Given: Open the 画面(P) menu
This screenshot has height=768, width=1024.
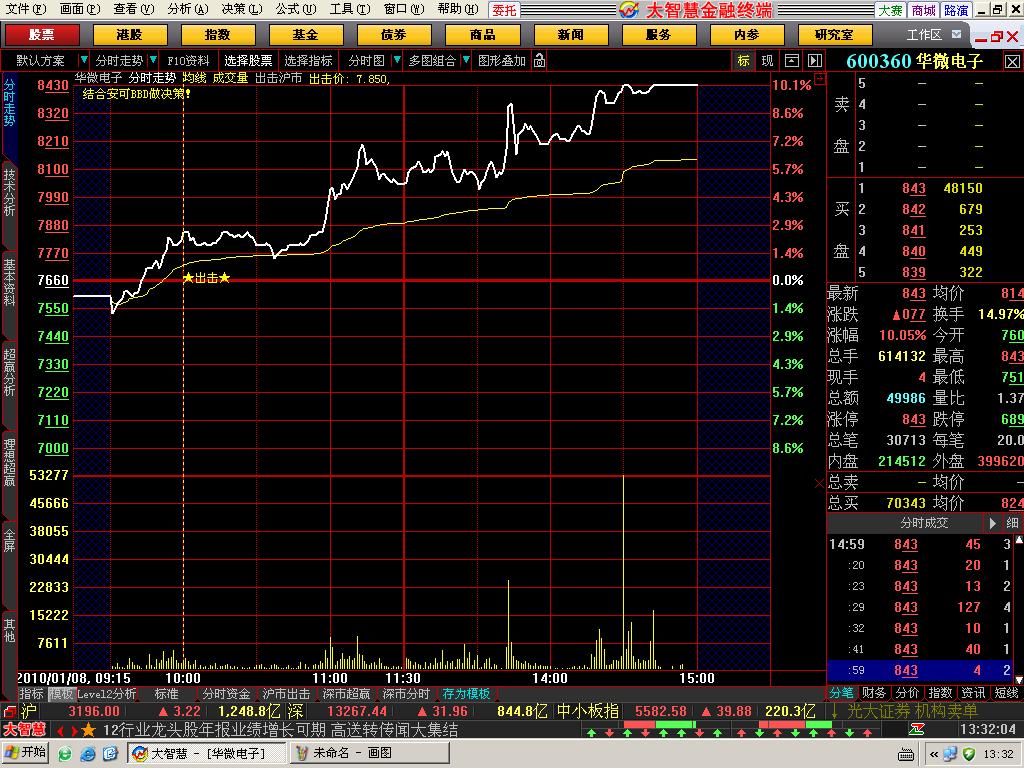Looking at the screenshot, I should point(80,9).
